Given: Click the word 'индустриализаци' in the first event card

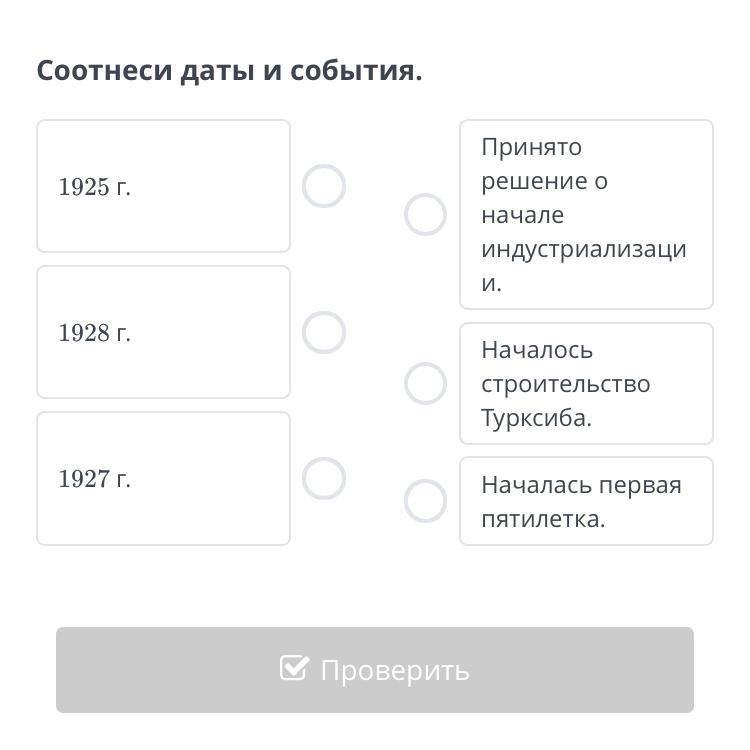Looking at the screenshot, I should [x=584, y=249].
